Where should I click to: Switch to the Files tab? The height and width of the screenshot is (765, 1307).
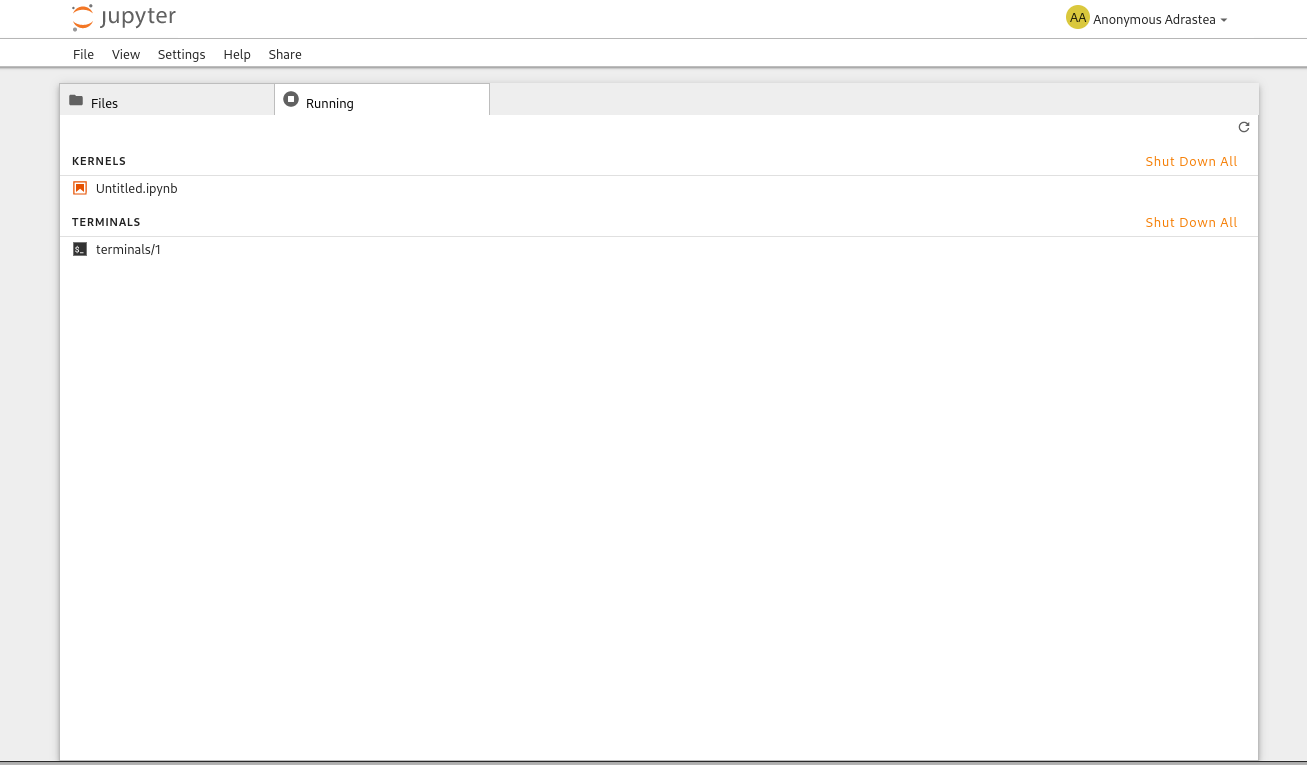coord(167,100)
